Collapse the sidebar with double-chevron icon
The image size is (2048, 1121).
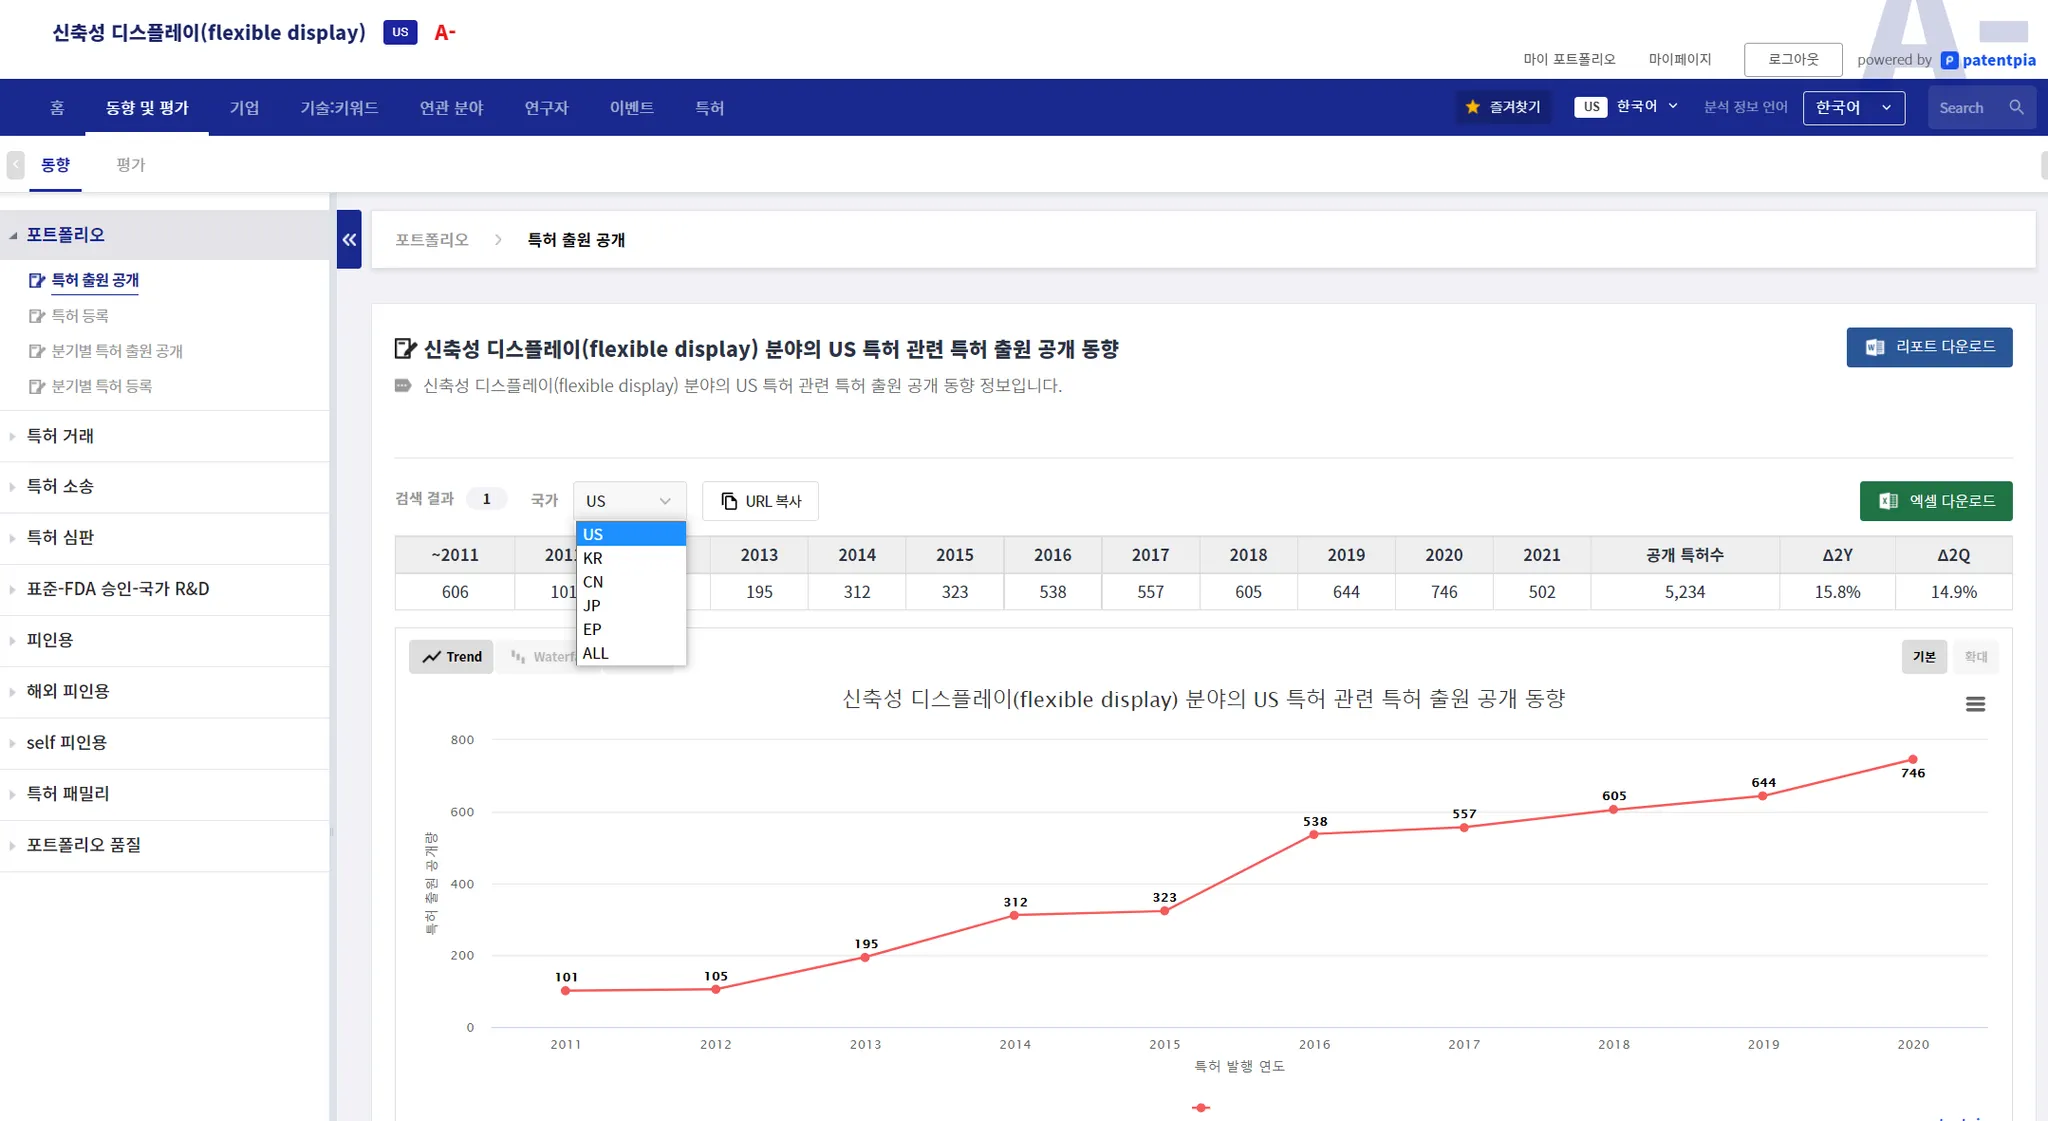[x=349, y=239]
